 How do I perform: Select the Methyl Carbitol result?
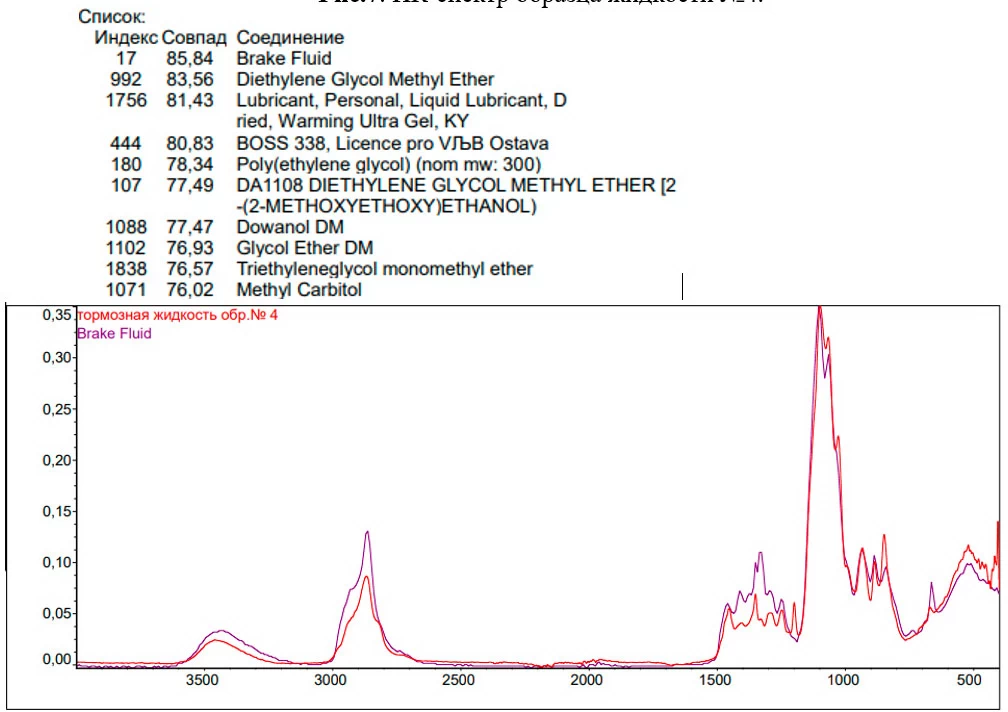point(298,290)
